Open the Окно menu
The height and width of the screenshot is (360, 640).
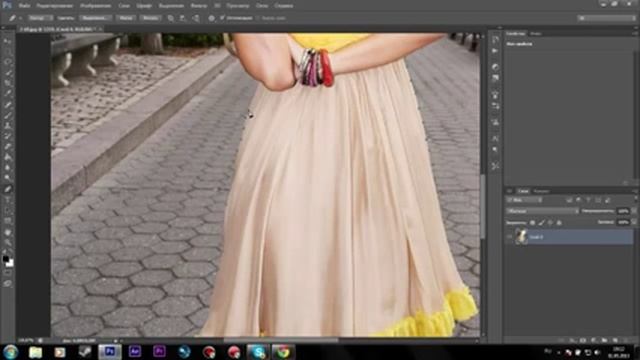[262, 6]
